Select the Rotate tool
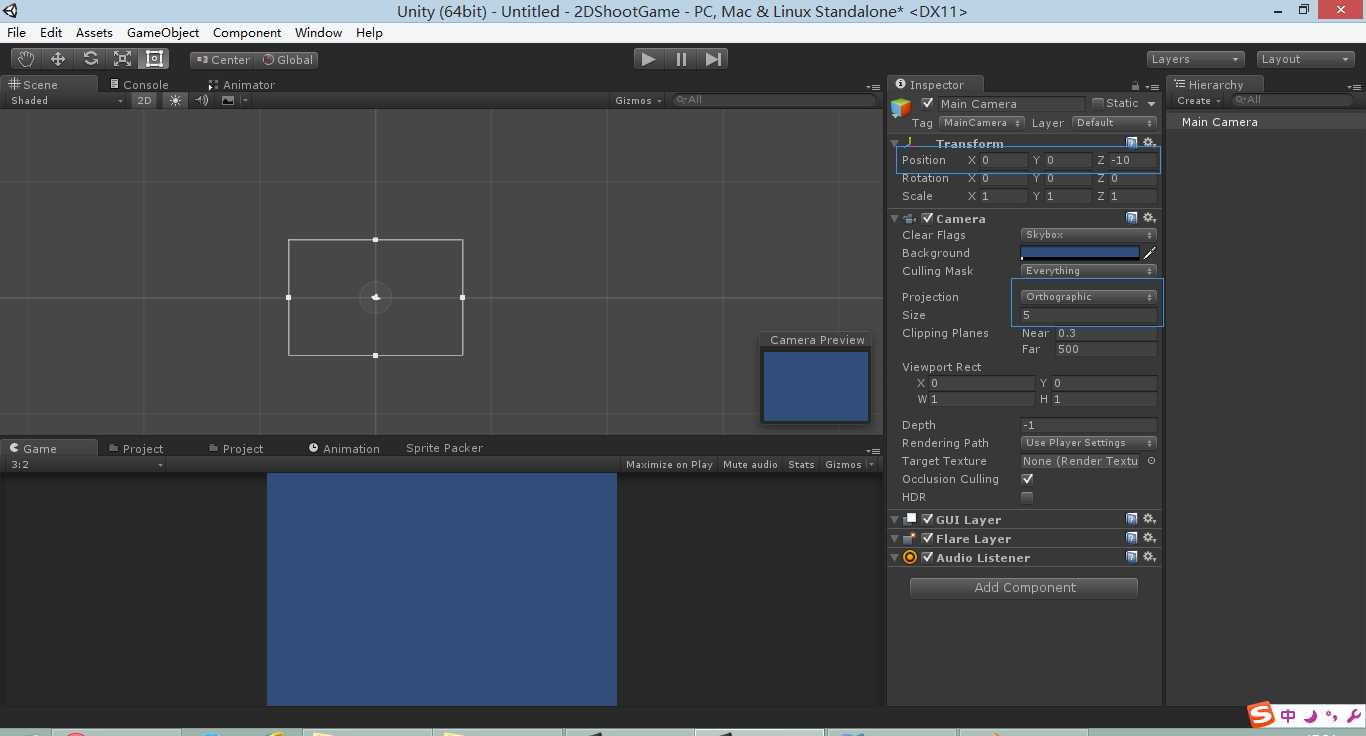The height and width of the screenshot is (736, 1366). [x=90, y=59]
